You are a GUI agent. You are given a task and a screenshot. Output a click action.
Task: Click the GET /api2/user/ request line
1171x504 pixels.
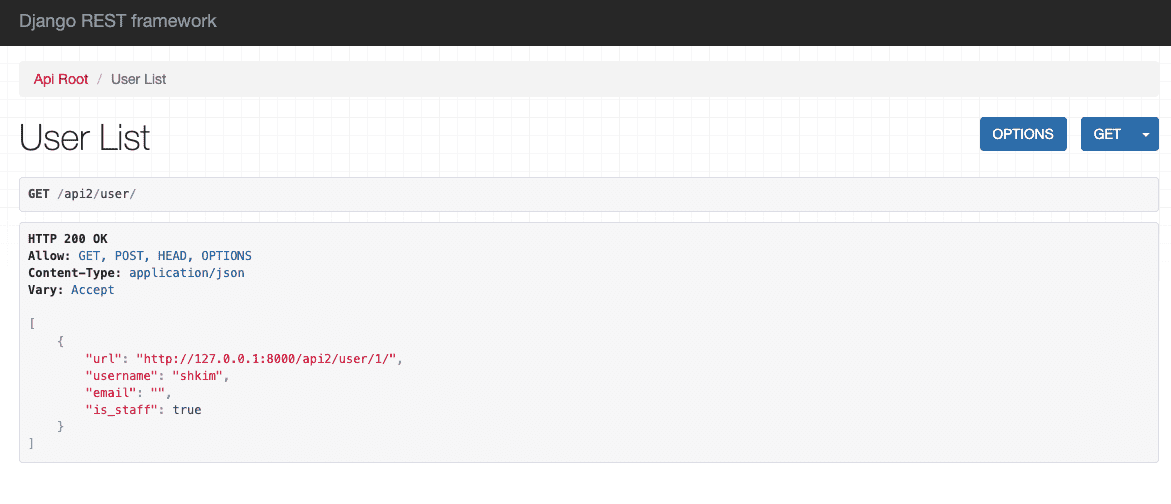tap(82, 193)
